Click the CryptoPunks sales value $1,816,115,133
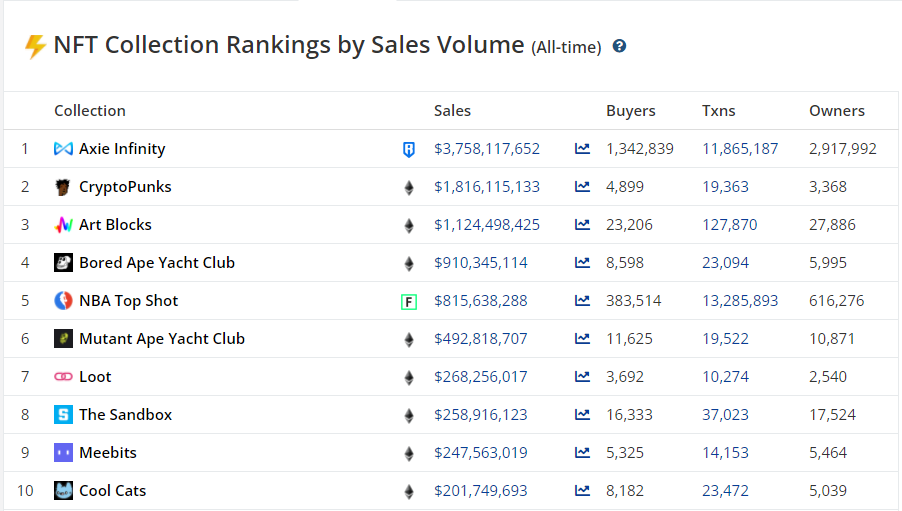Screen dimensions: 902x511 486,187
